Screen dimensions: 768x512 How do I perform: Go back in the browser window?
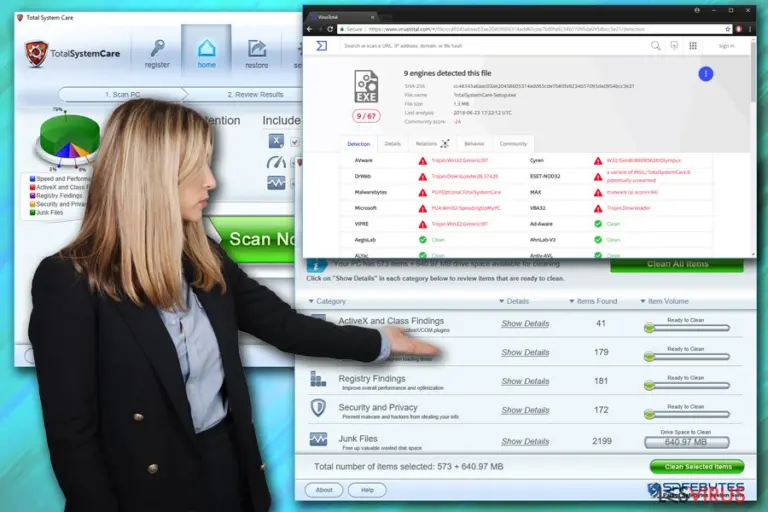310,29
